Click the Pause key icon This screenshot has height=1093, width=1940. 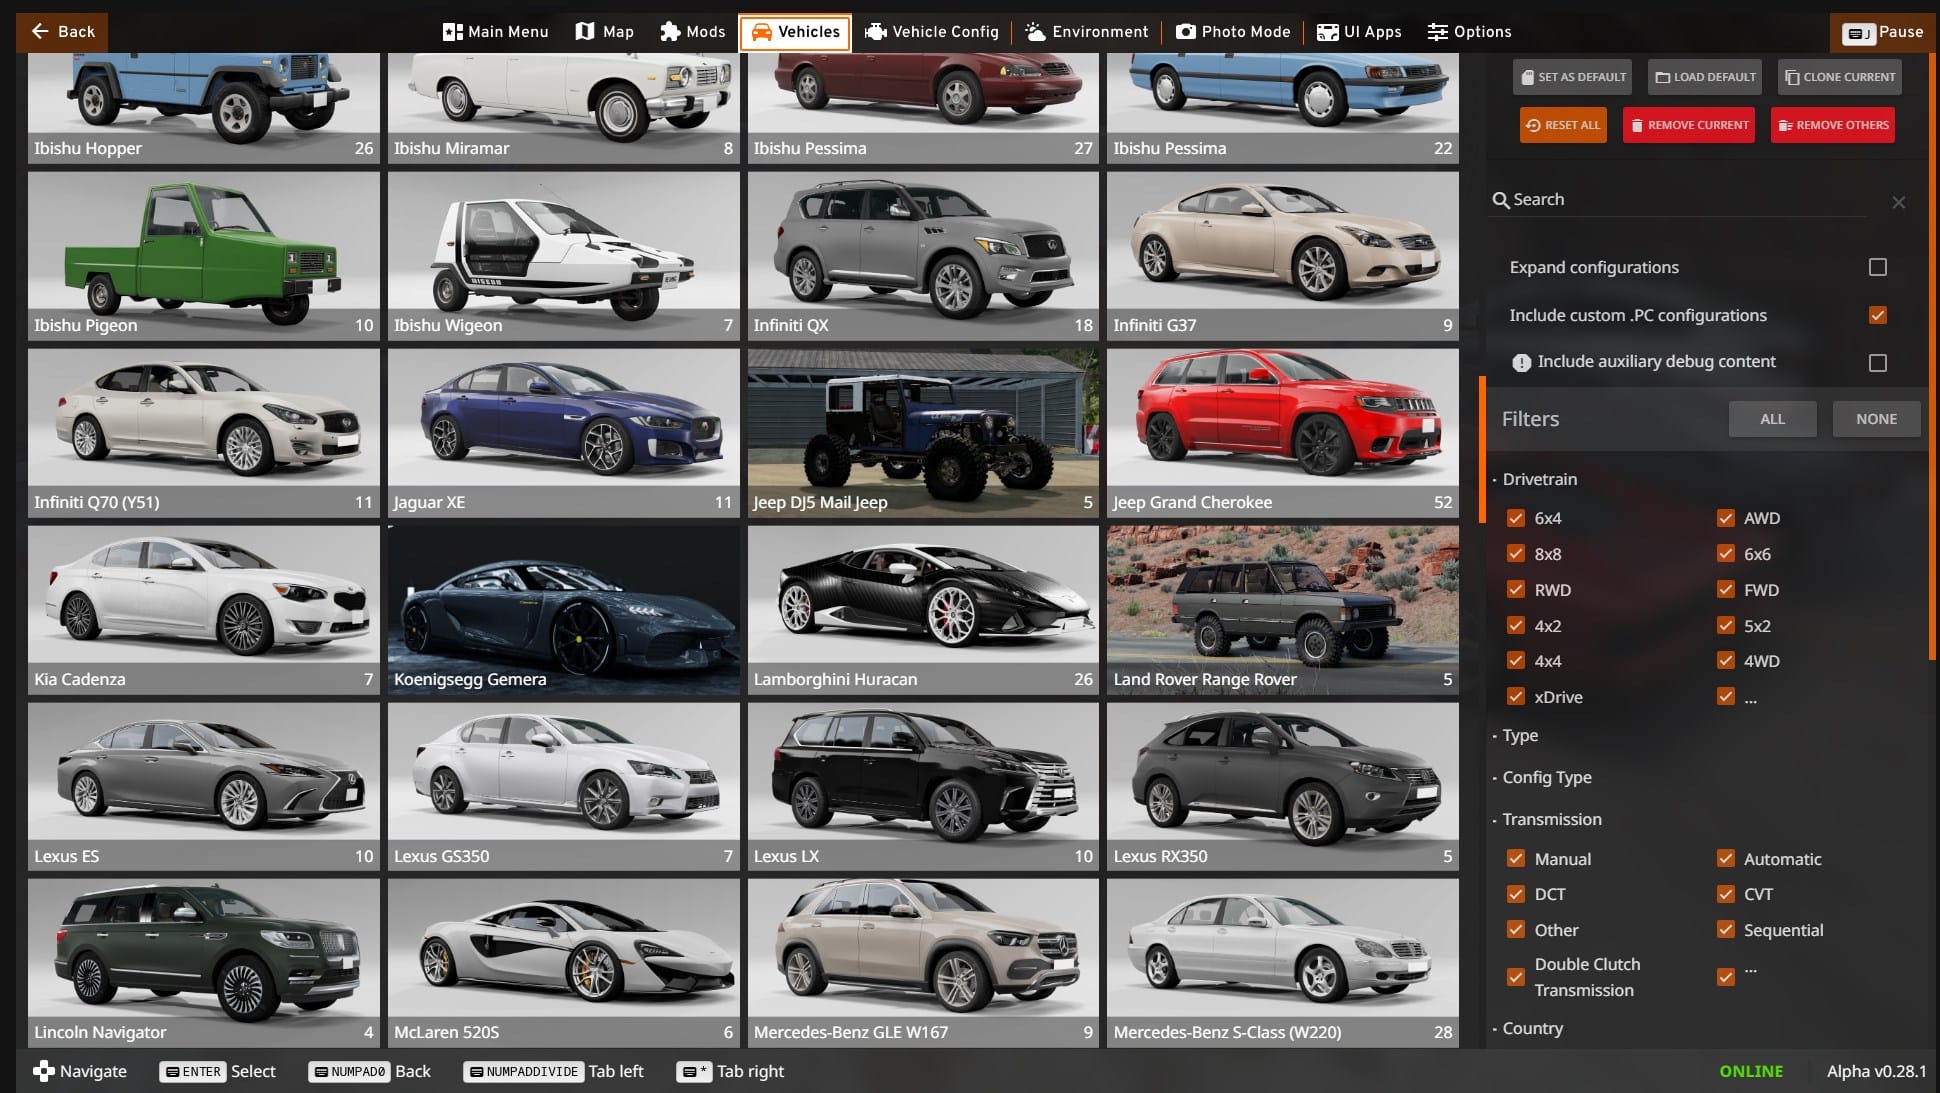pos(1859,33)
